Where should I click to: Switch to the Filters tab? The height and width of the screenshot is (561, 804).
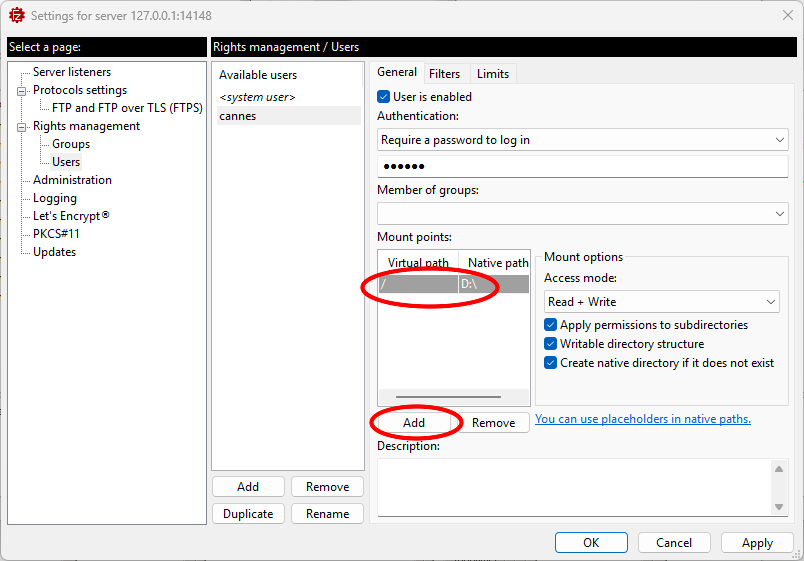pyautogui.click(x=444, y=73)
